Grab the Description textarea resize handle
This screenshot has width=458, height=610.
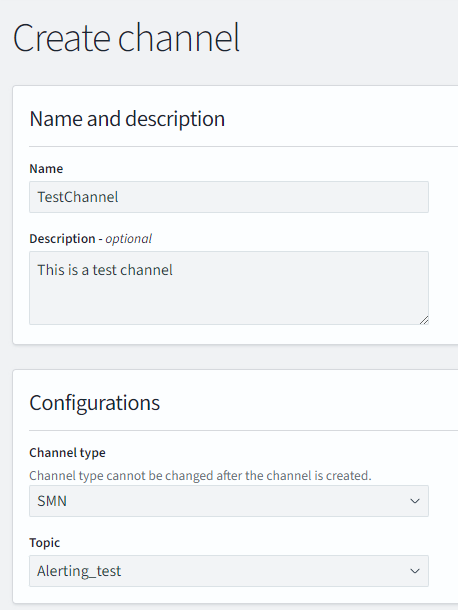tap(424, 320)
